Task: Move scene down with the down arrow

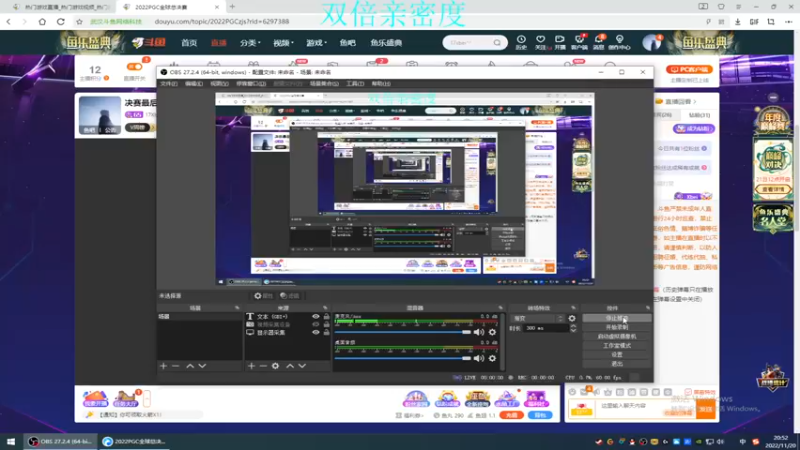Action: tap(202, 366)
